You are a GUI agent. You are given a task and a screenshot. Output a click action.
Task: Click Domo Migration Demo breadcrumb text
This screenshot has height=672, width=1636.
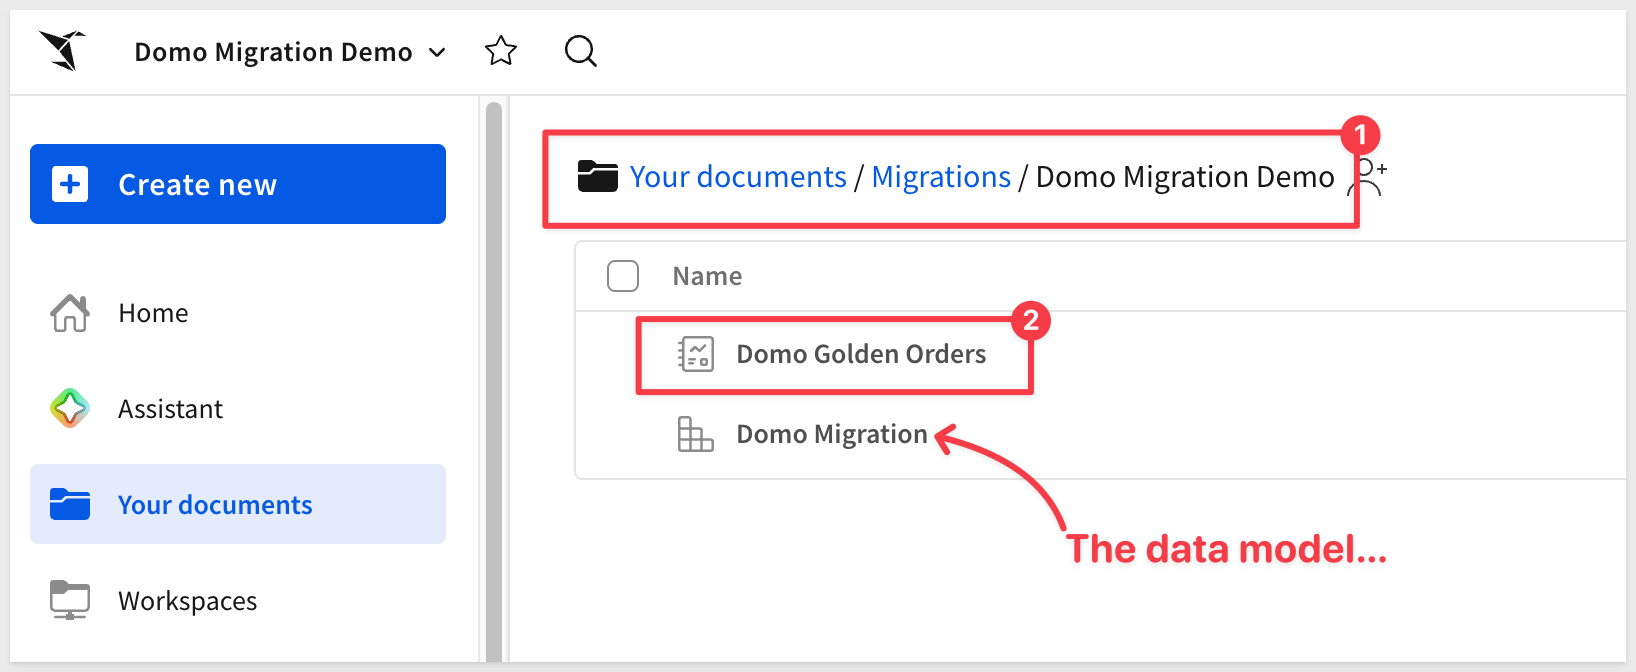click(x=1185, y=177)
